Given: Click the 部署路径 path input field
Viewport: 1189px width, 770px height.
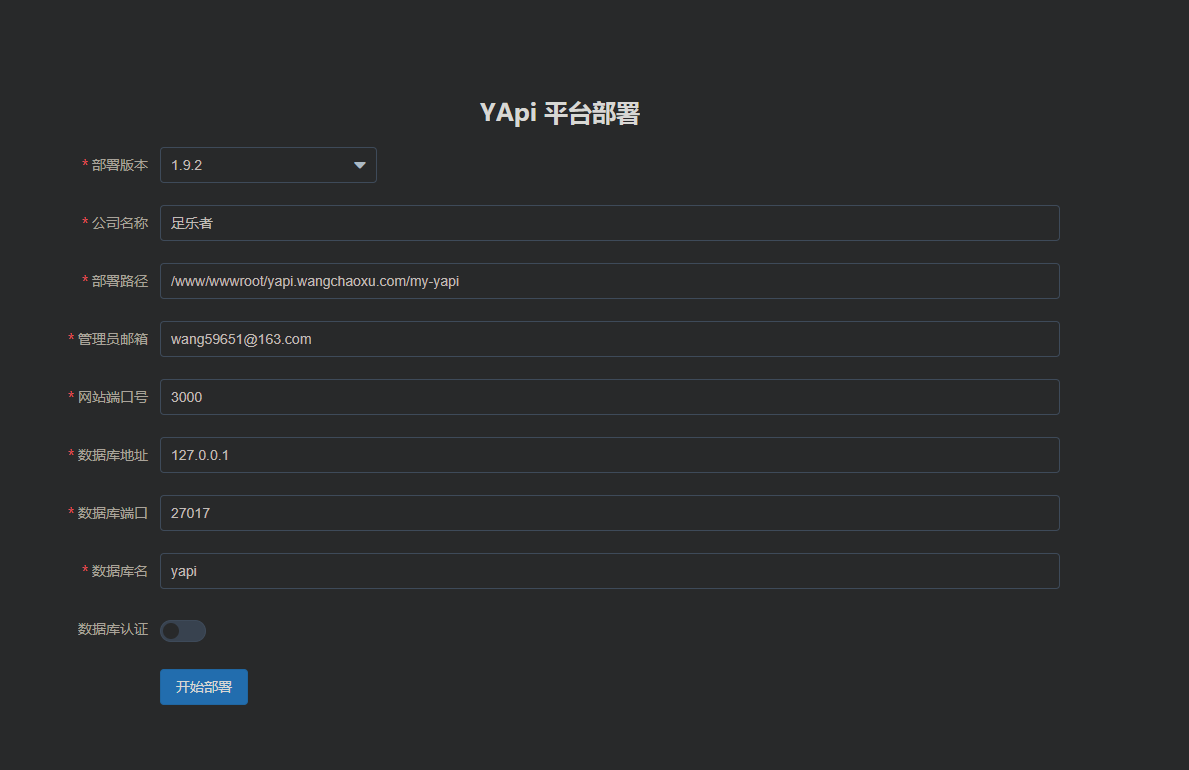Looking at the screenshot, I should (x=610, y=281).
